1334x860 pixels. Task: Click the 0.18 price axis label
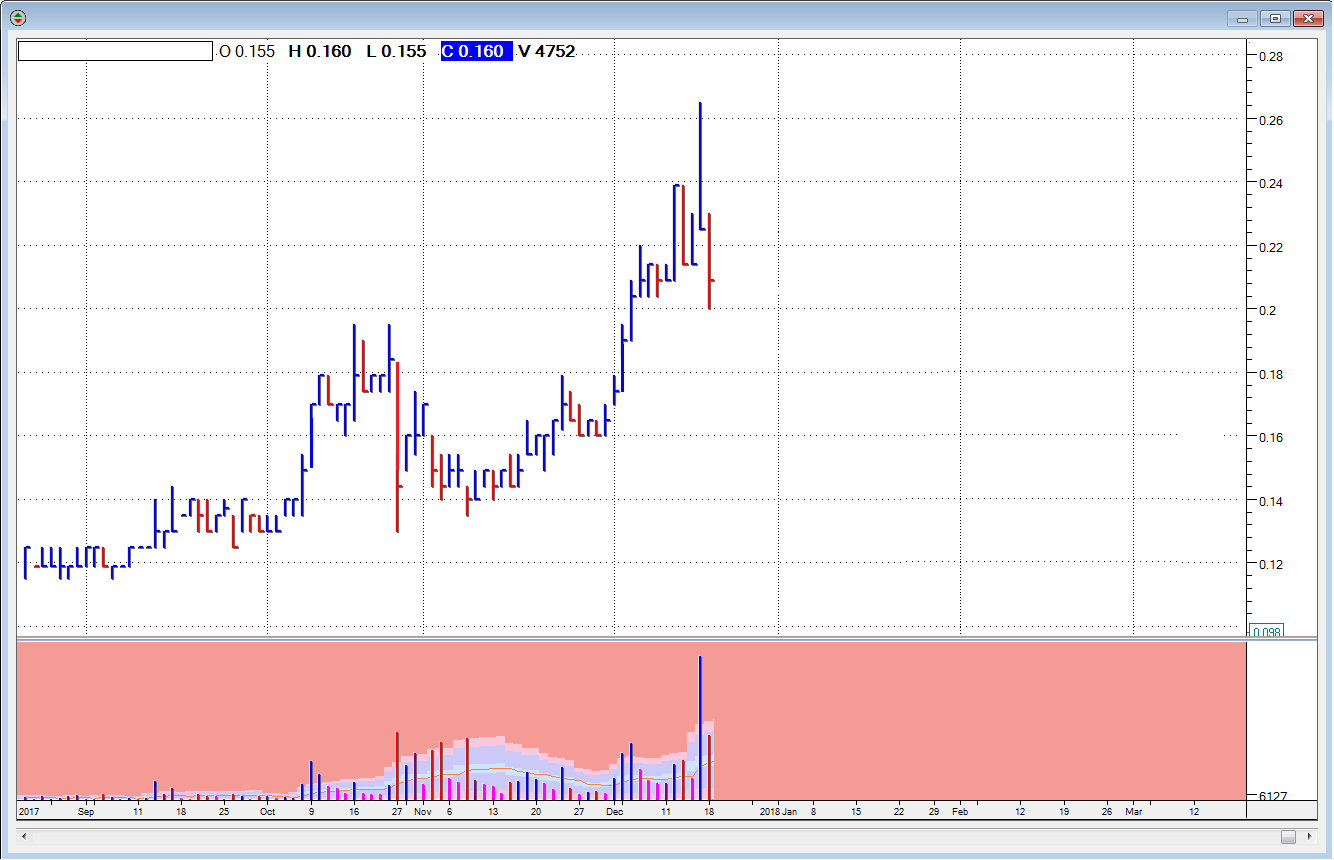(1272, 374)
